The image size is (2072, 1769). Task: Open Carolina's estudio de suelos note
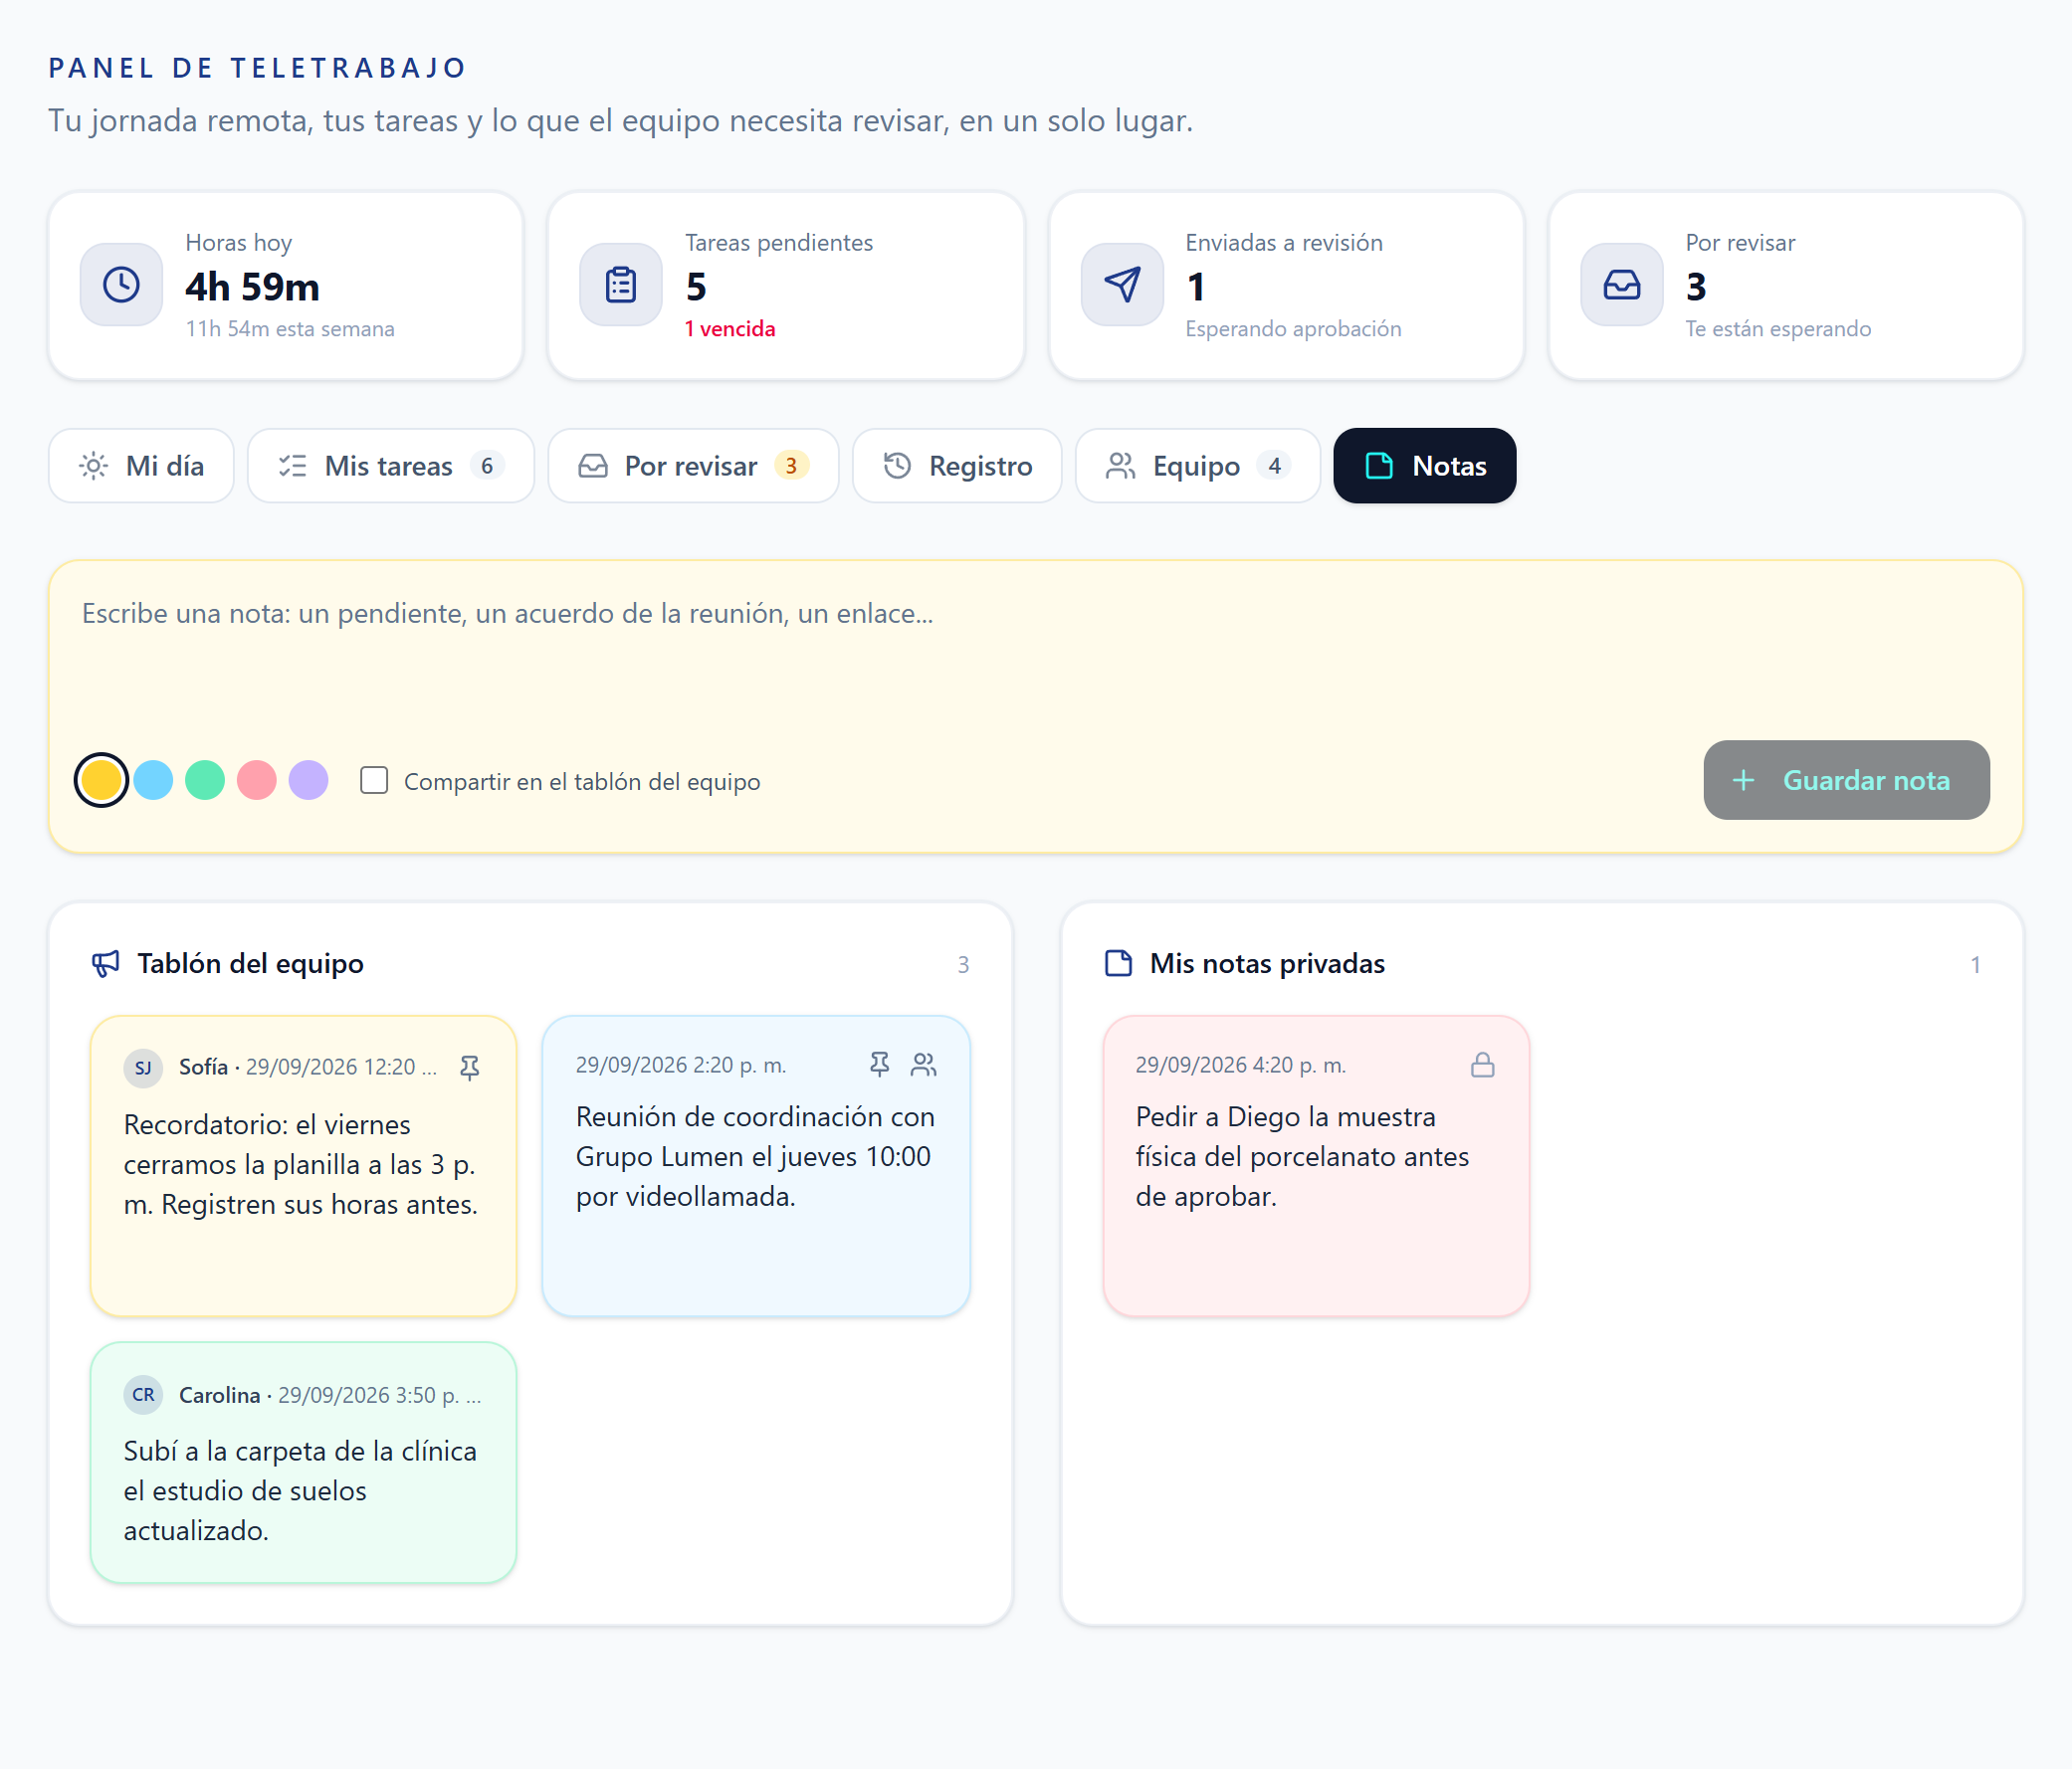point(303,1462)
